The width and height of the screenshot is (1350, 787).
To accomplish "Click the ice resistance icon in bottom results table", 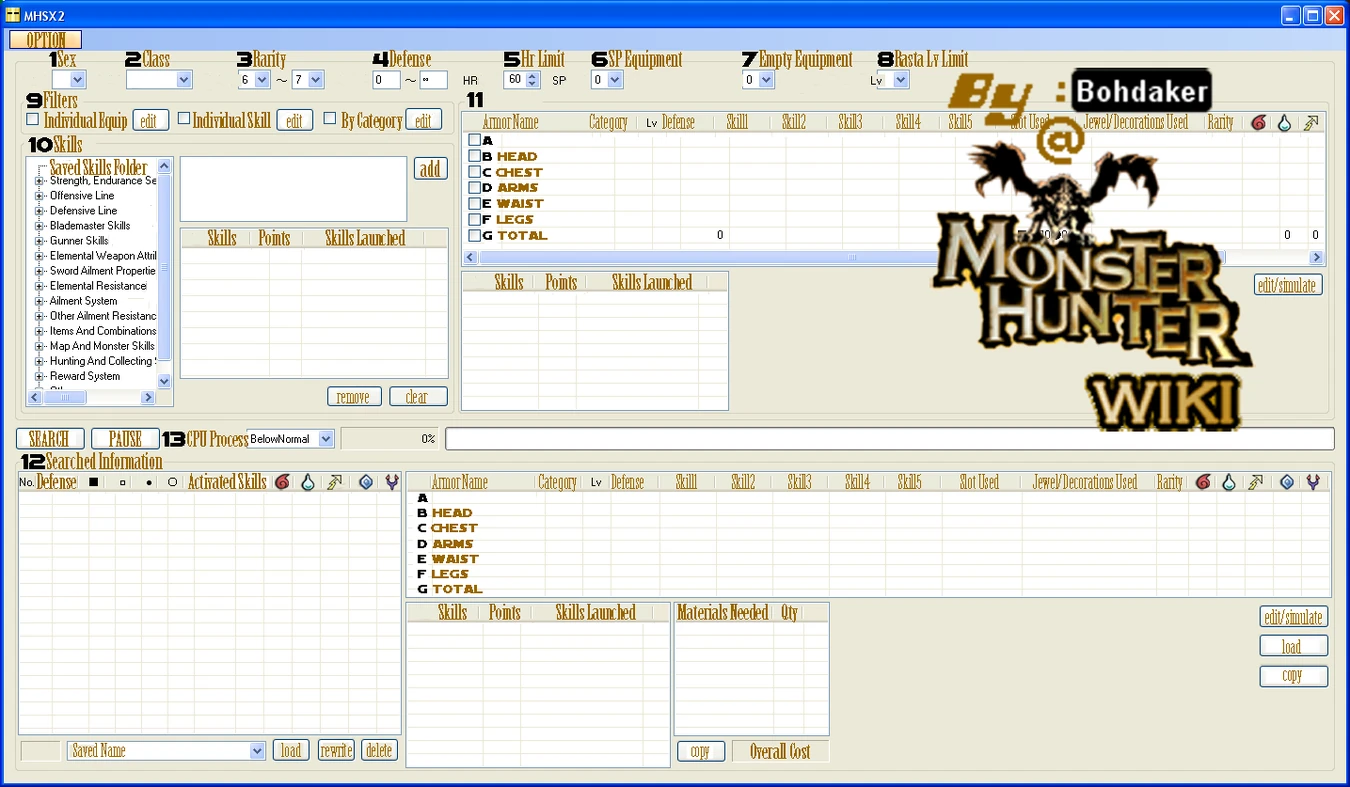I will (1287, 482).
